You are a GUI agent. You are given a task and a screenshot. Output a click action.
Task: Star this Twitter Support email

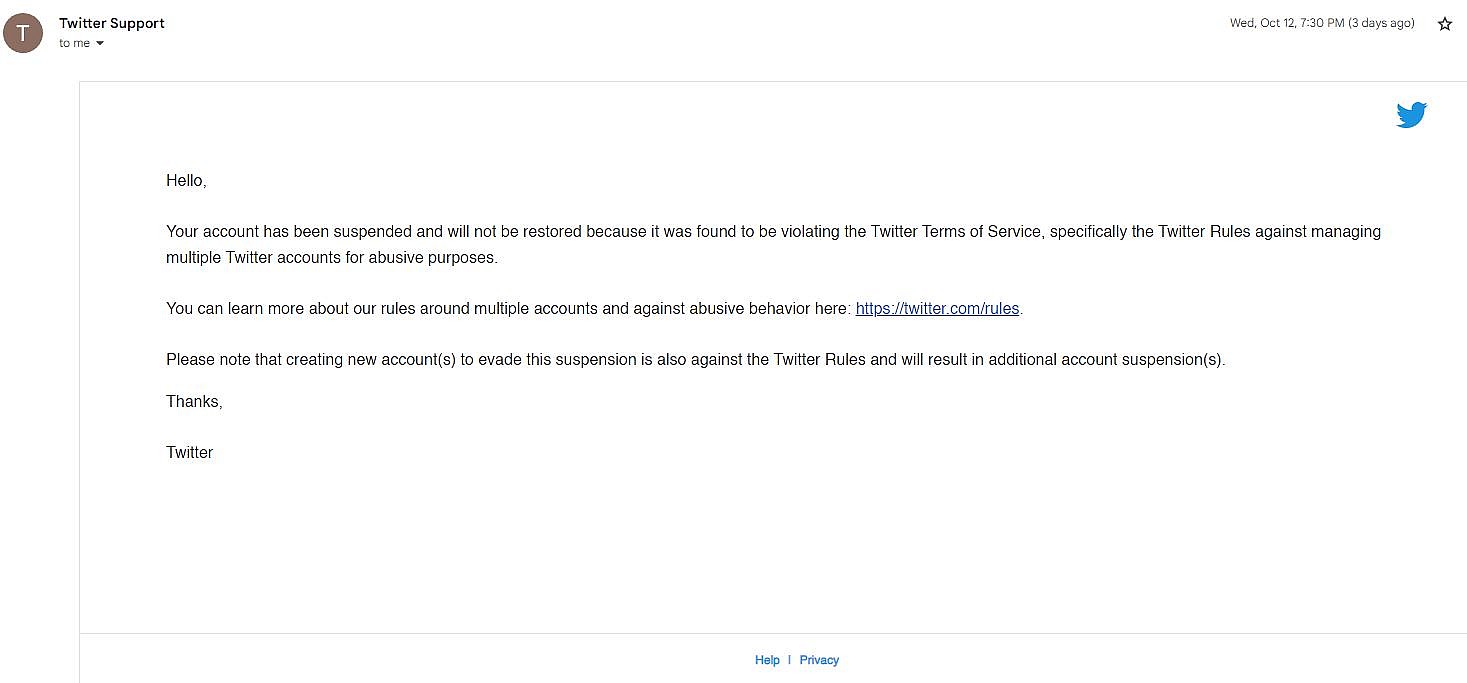tap(1444, 24)
